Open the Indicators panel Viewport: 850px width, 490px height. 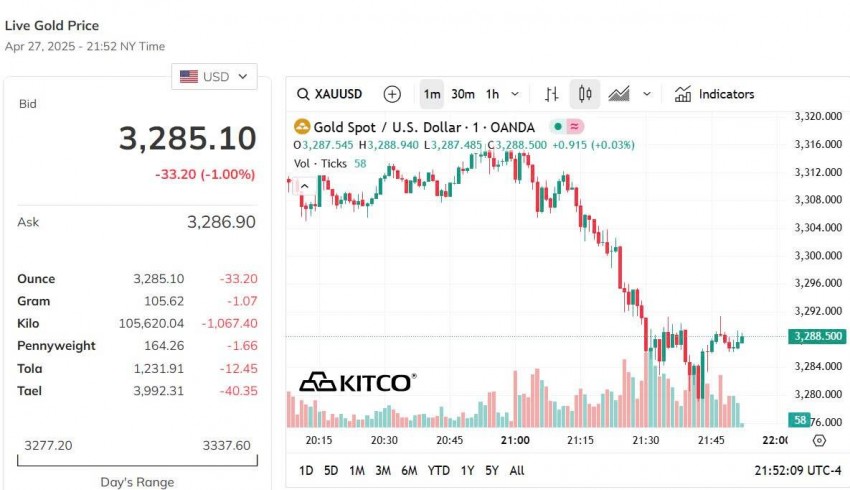tap(715, 94)
